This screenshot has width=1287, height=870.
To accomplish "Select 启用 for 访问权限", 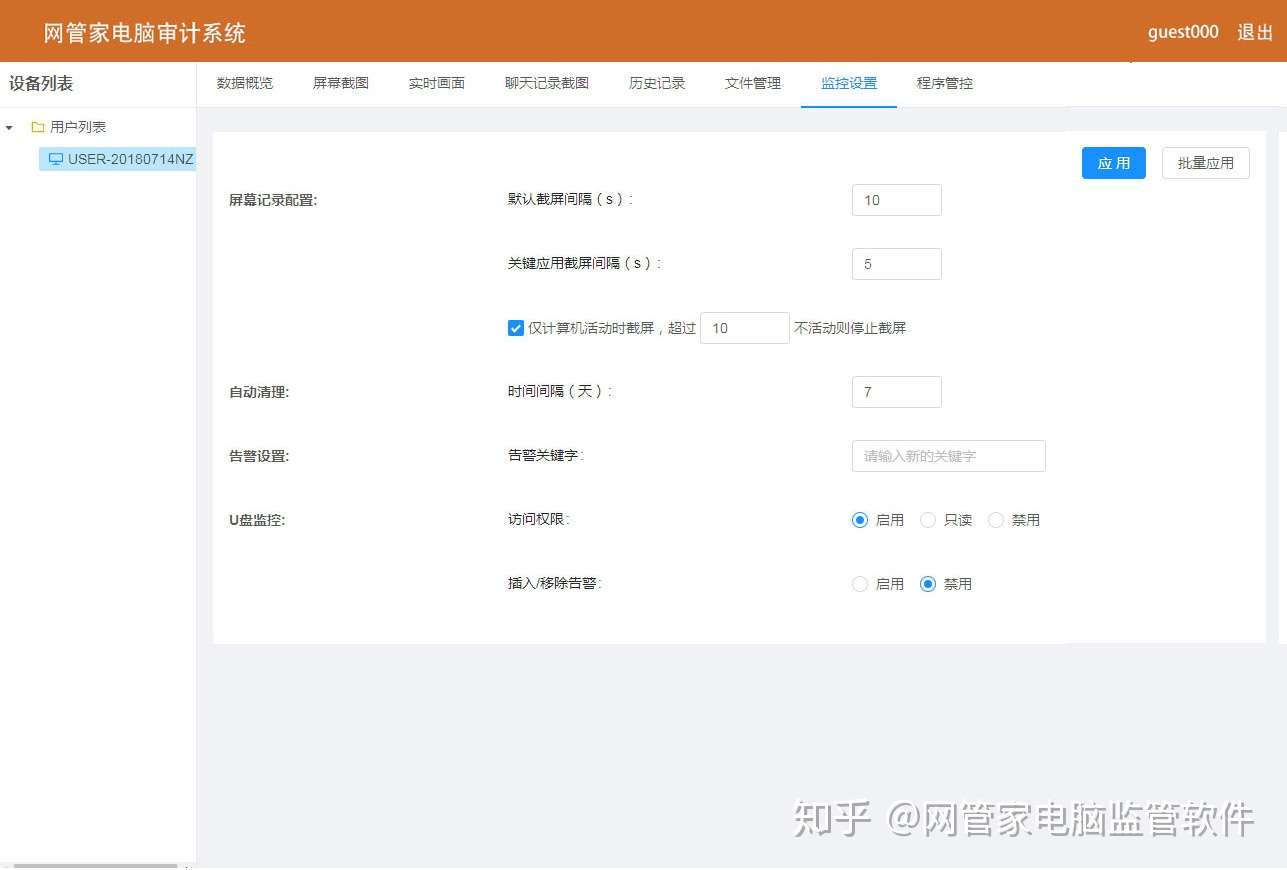I will [x=860, y=520].
